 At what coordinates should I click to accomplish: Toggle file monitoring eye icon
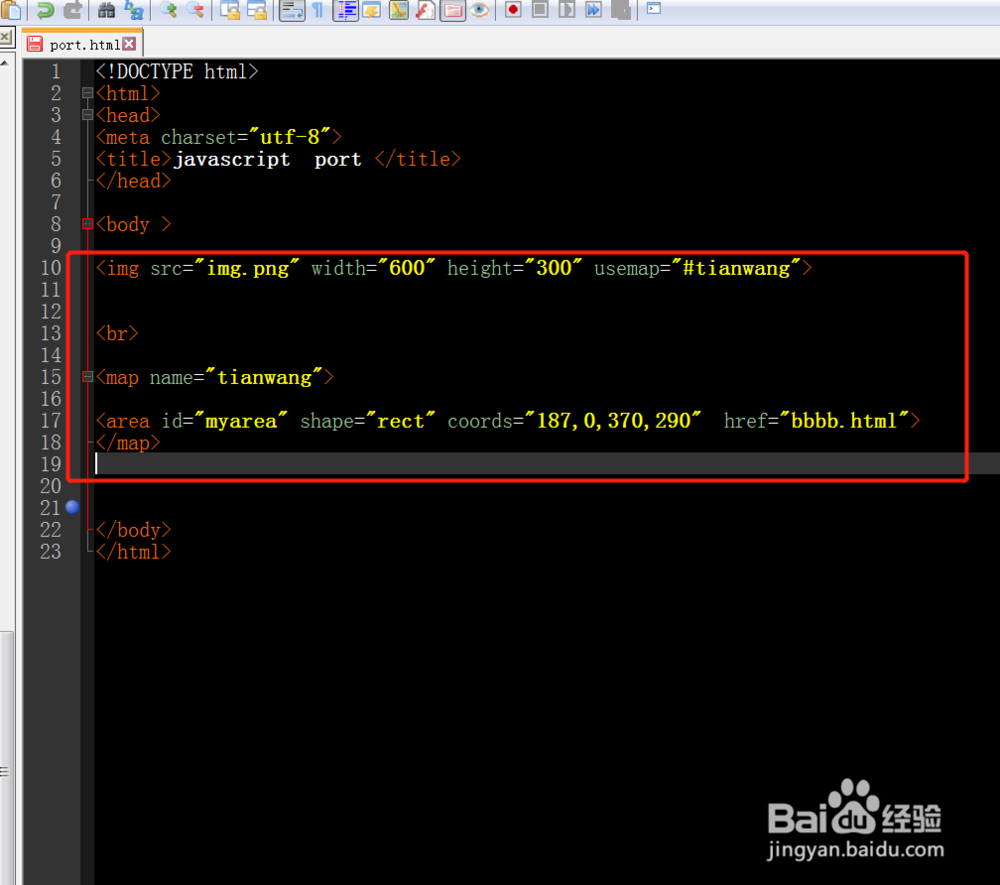coord(480,9)
